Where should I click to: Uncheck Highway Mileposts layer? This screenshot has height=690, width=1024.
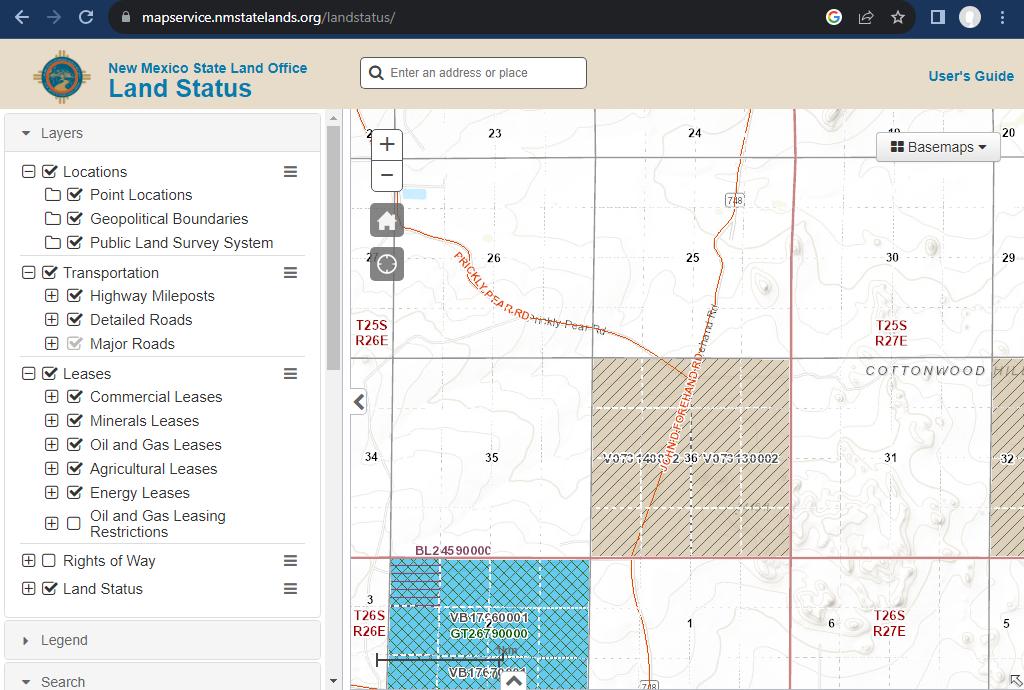pyautogui.click(x=74, y=296)
